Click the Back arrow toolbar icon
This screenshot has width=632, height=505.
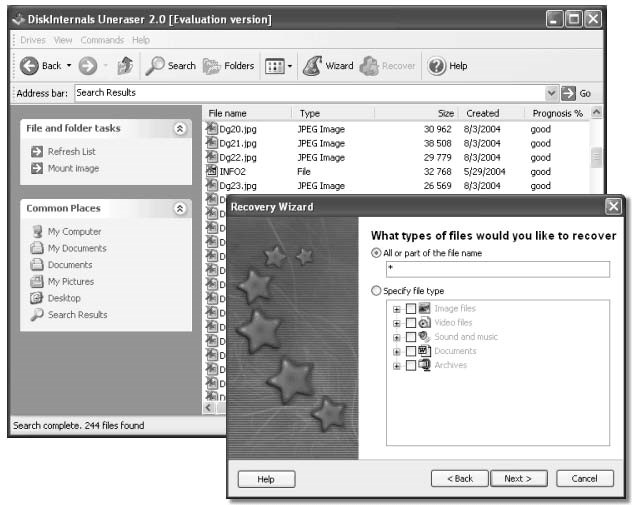(29, 66)
